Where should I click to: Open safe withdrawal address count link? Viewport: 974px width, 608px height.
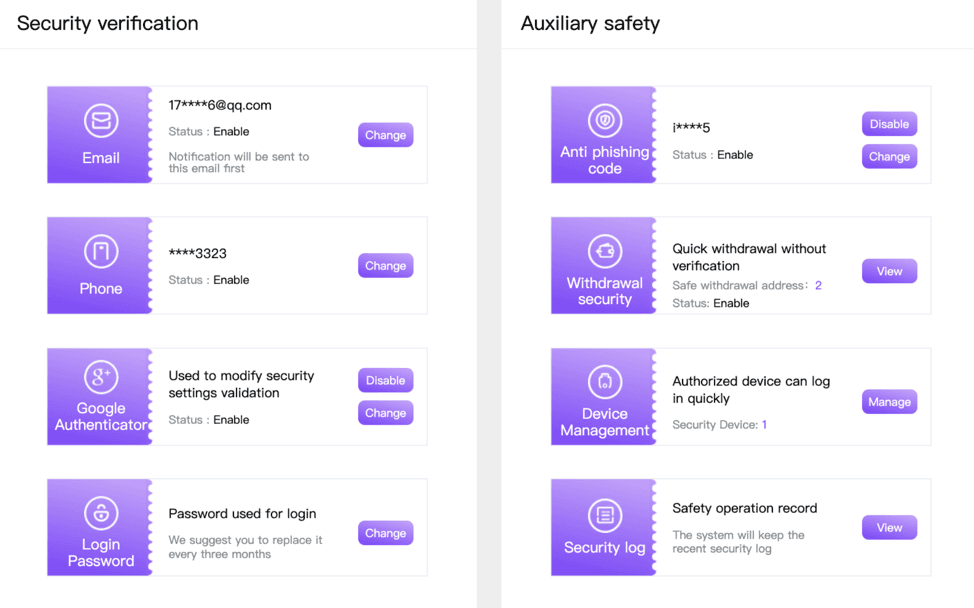pos(818,285)
